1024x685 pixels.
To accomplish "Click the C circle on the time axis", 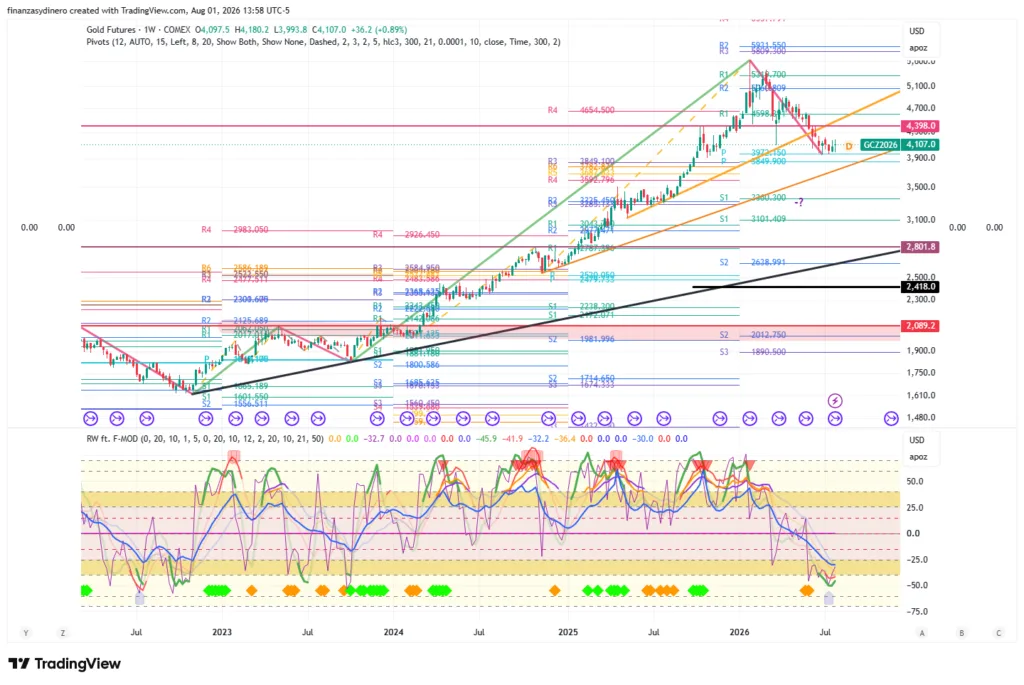I will tap(999, 633).
